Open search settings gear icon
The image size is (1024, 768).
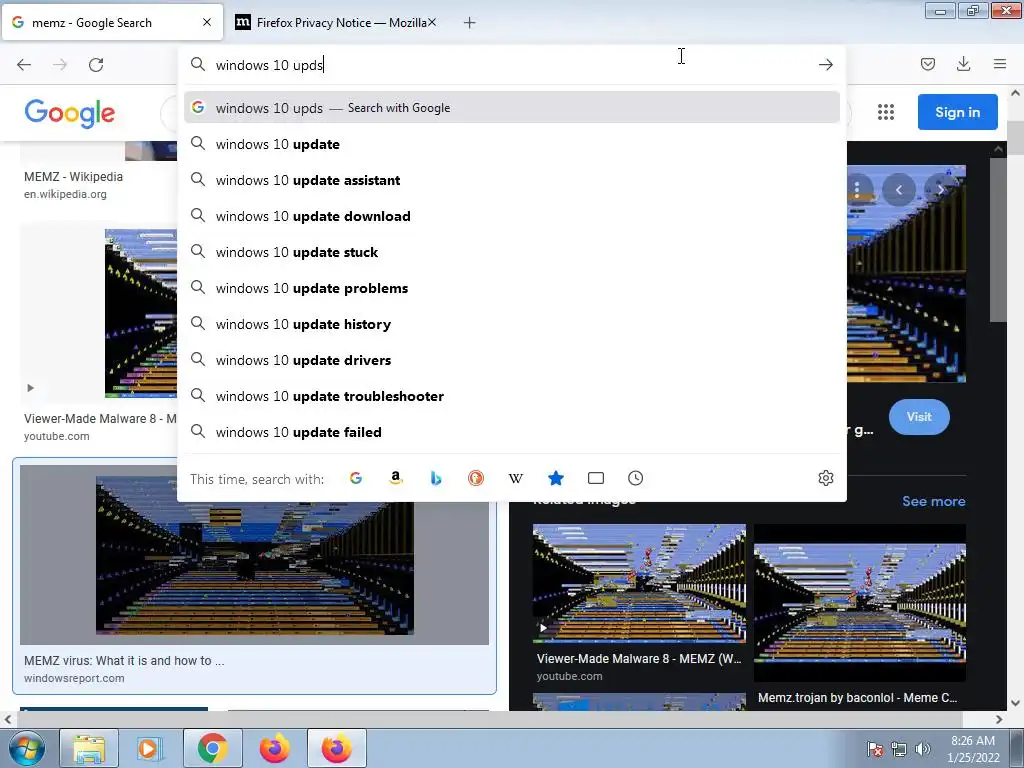click(825, 478)
